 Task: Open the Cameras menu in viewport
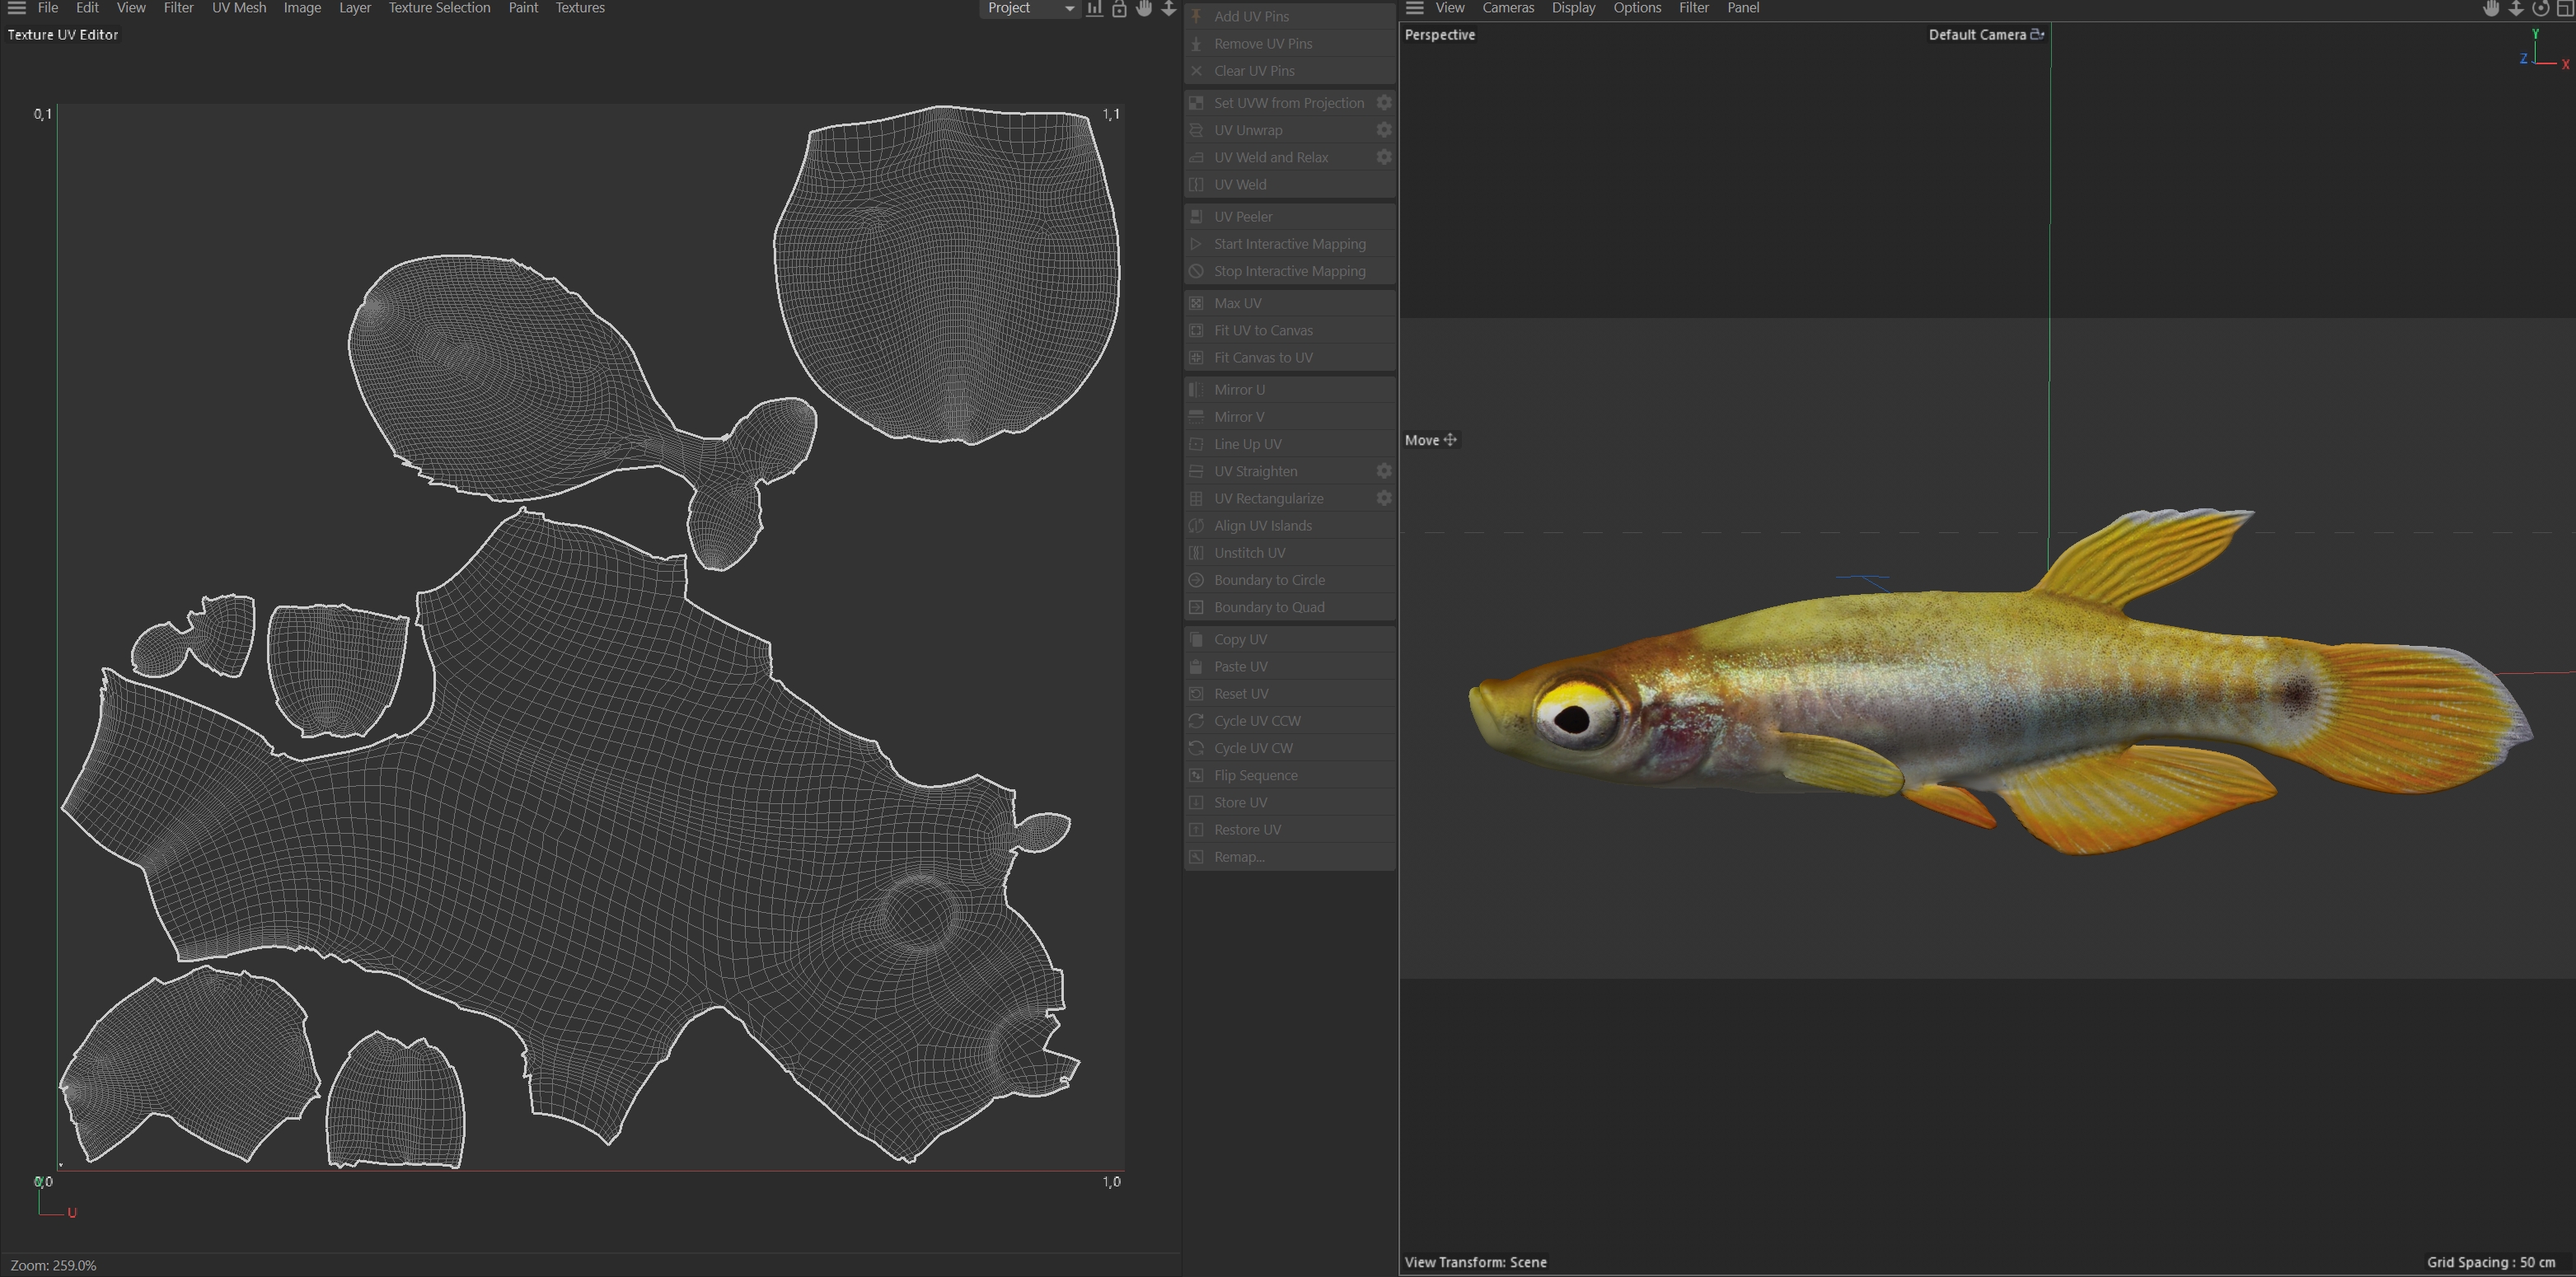(1507, 8)
